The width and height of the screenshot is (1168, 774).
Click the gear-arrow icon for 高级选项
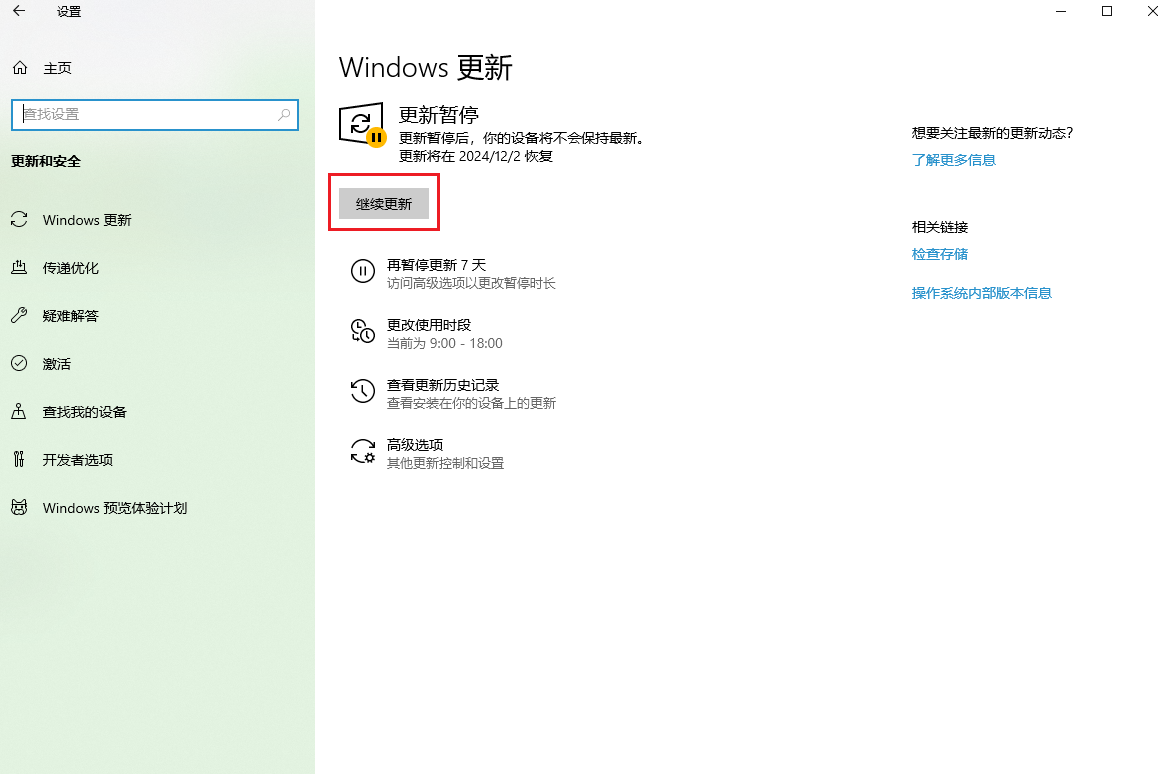click(x=363, y=451)
